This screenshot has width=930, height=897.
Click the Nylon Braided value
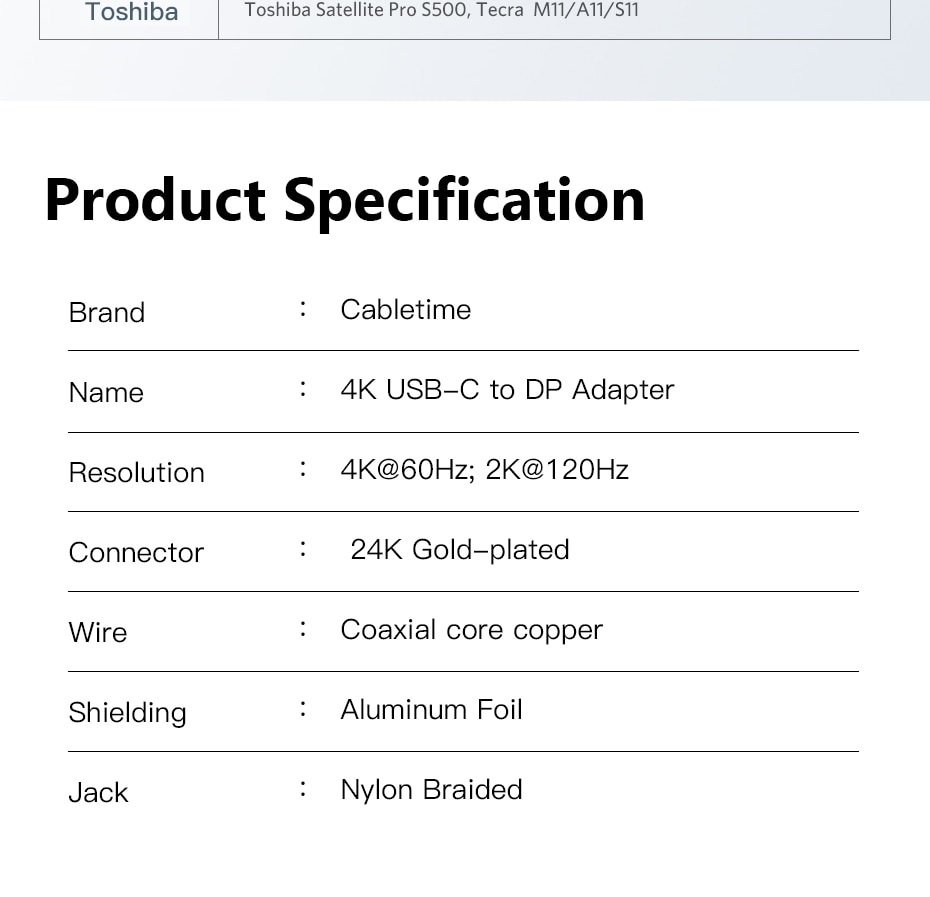point(431,790)
